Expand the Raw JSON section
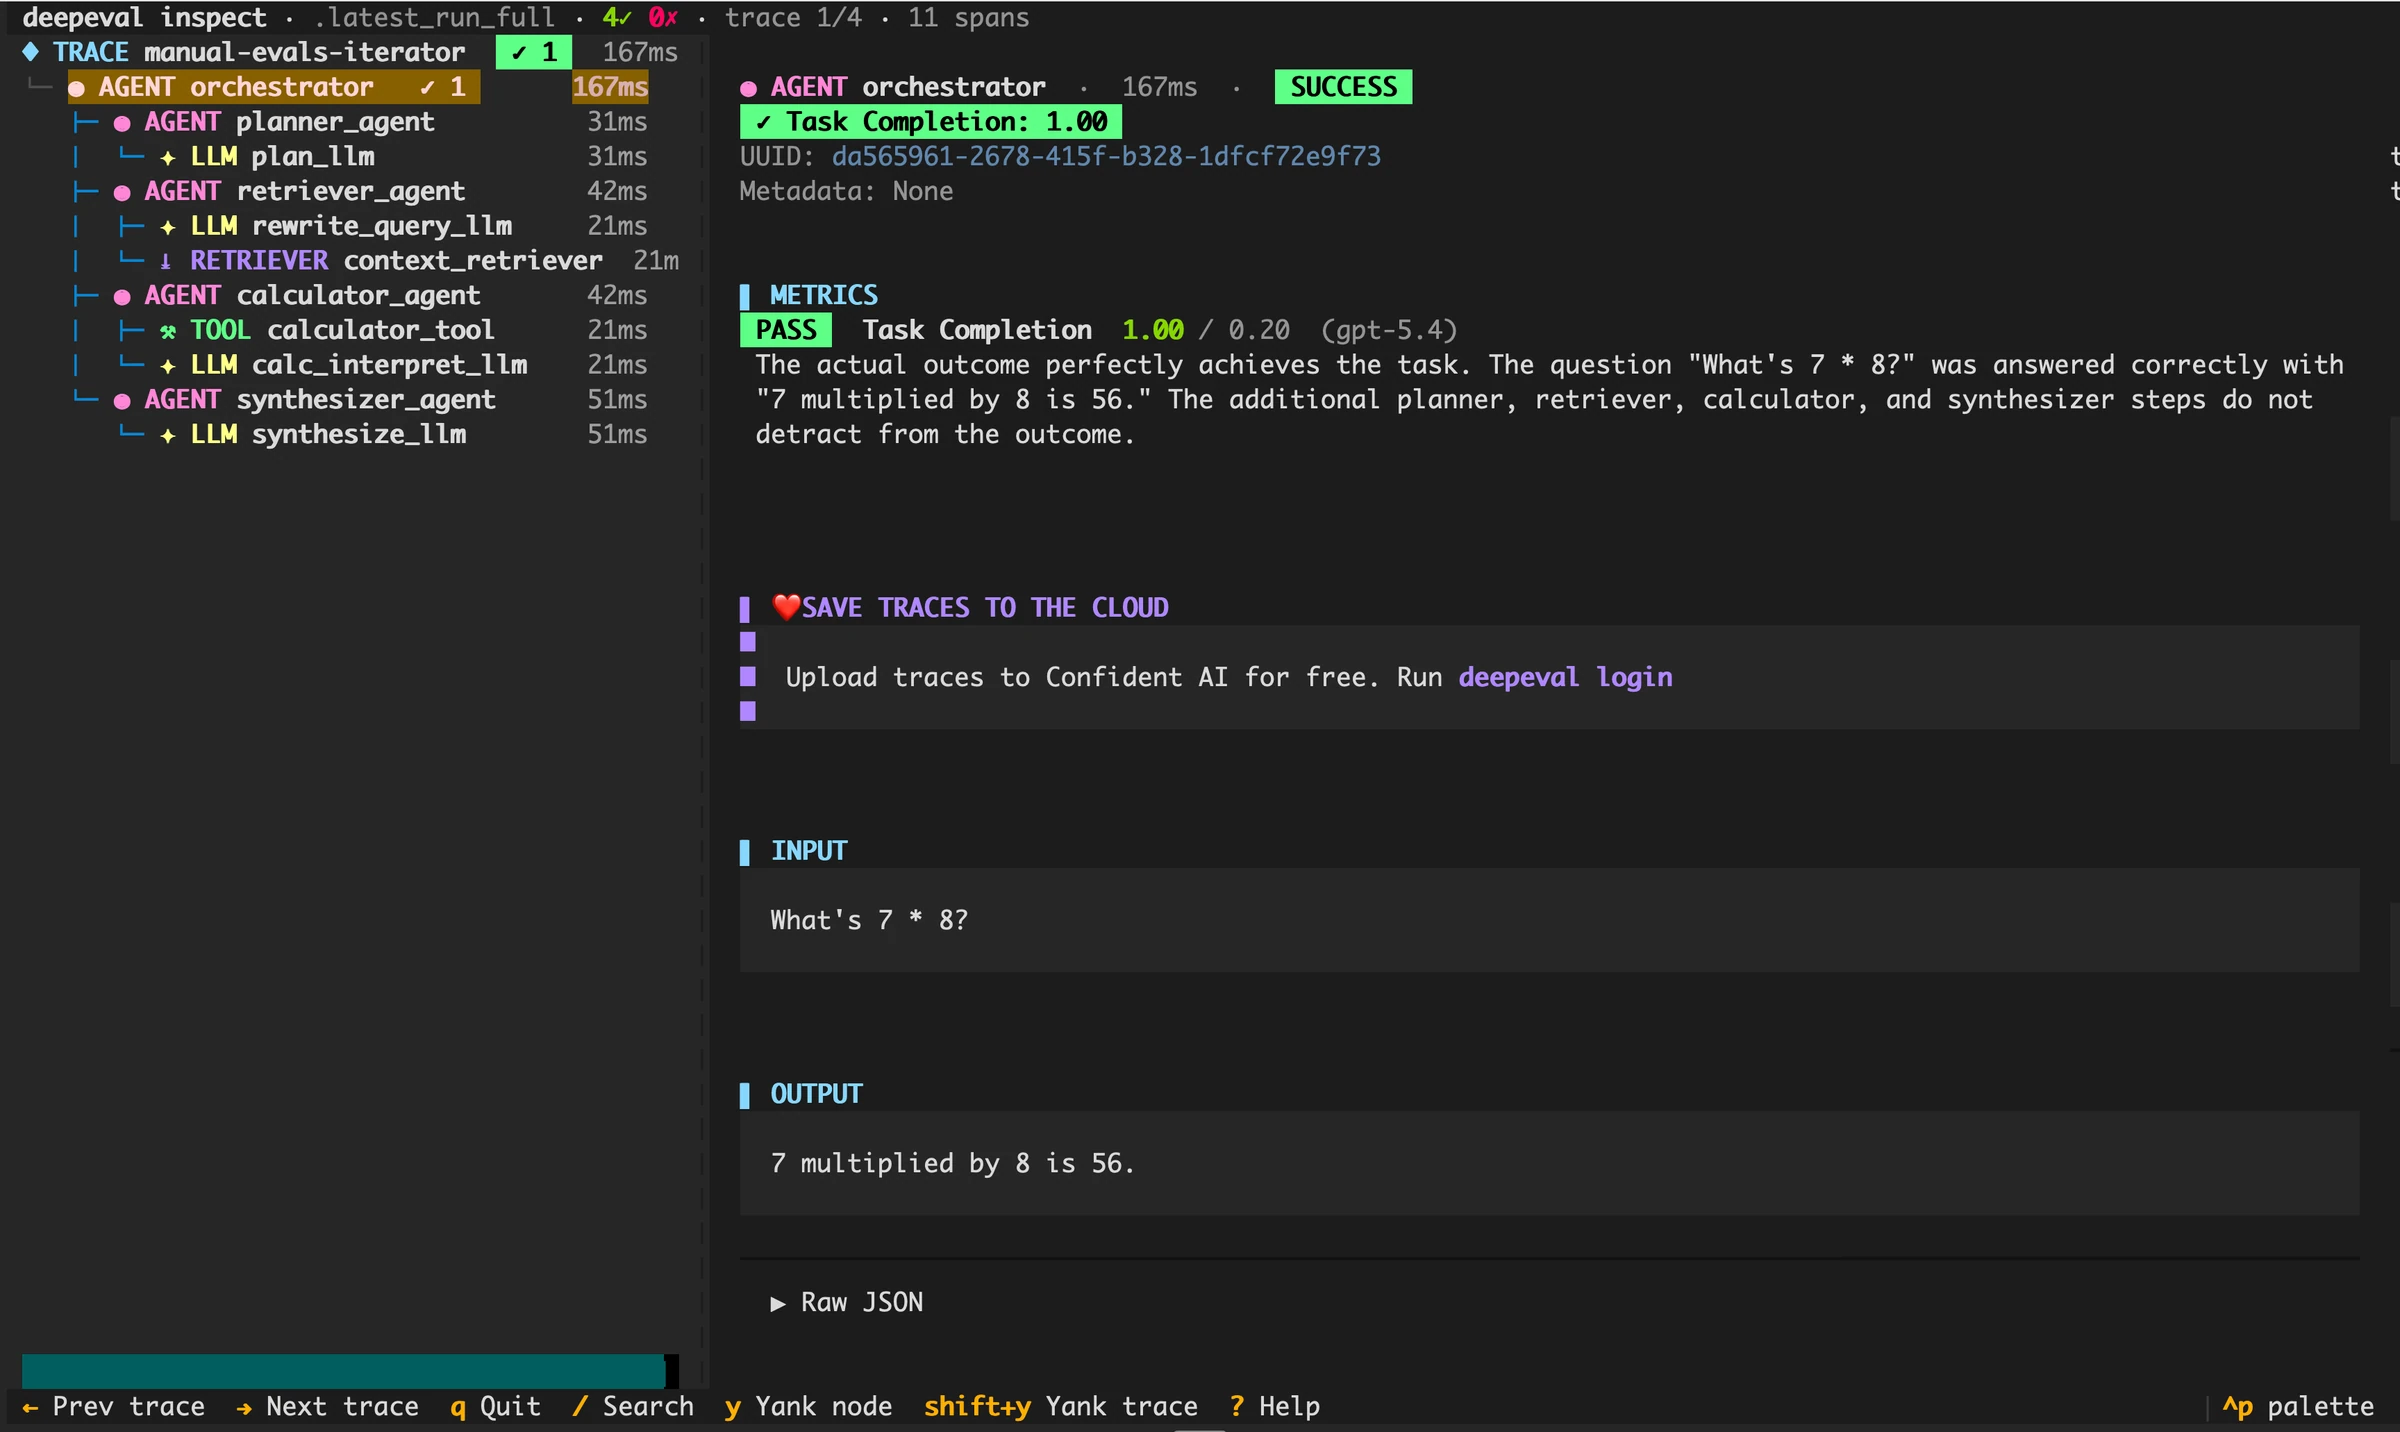The height and width of the screenshot is (1432, 2400). tap(847, 1302)
